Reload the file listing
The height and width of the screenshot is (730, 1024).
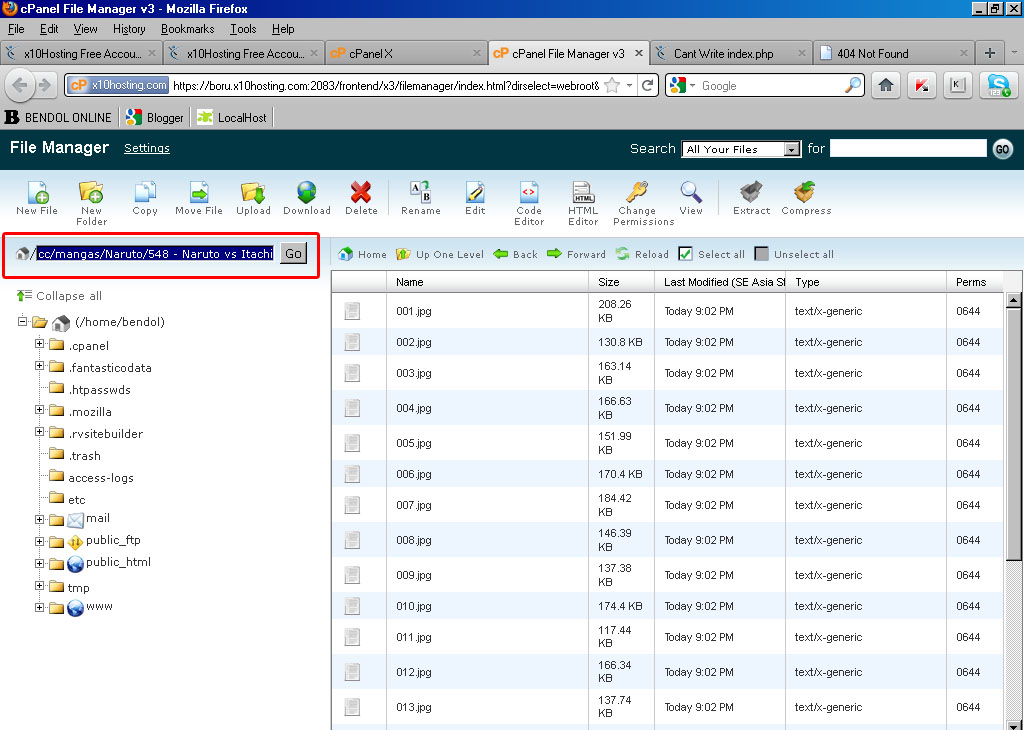coord(642,254)
